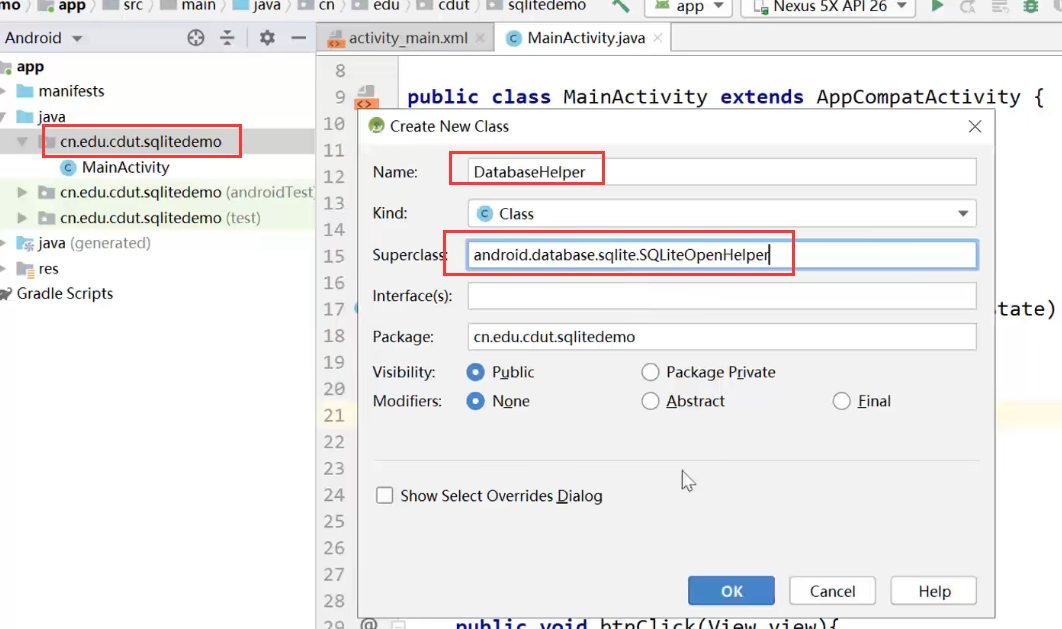Click the MainActivity class icon in tree
The width and height of the screenshot is (1062, 629).
pyautogui.click(x=68, y=167)
